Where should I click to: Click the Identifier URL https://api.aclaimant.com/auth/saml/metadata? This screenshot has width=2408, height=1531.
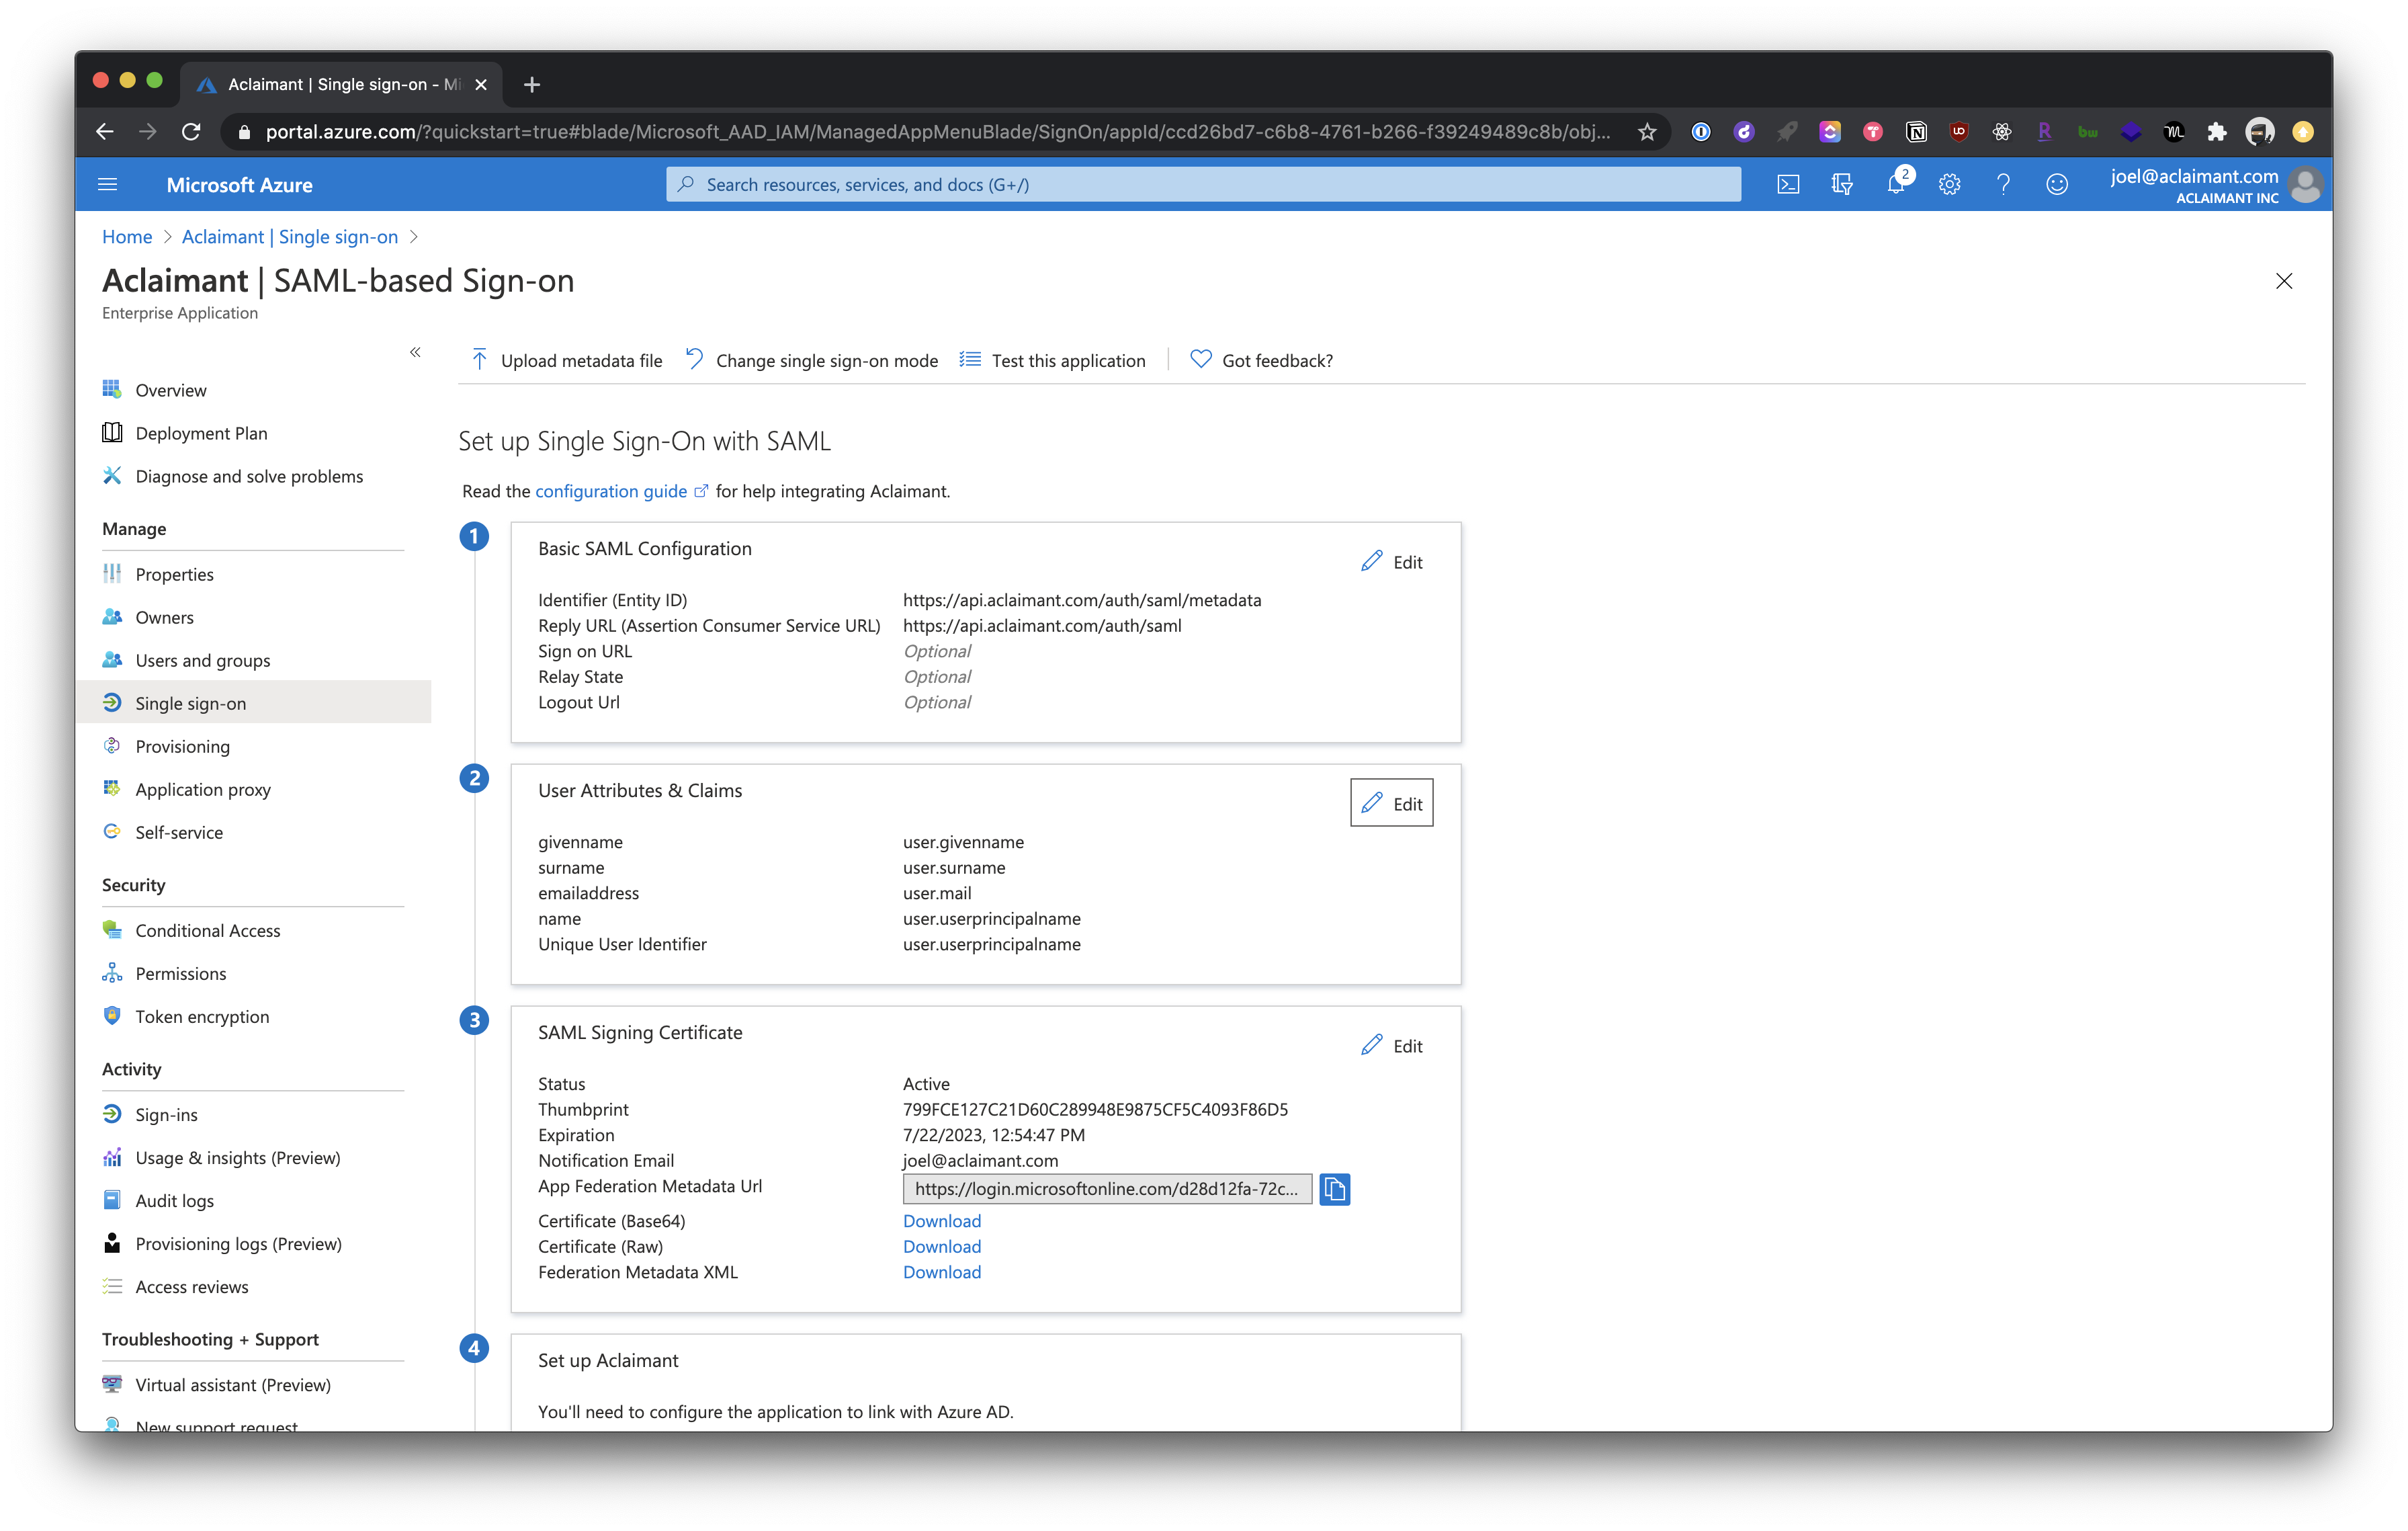[1082, 600]
